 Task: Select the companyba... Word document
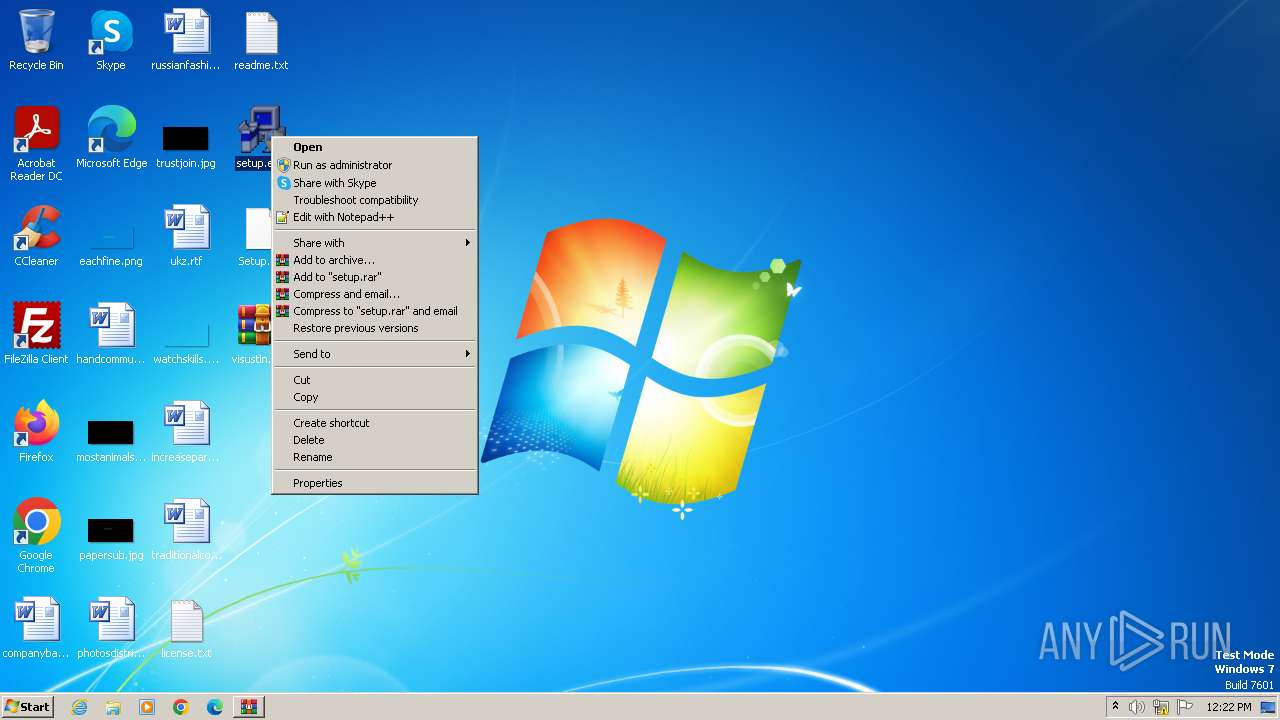36,628
